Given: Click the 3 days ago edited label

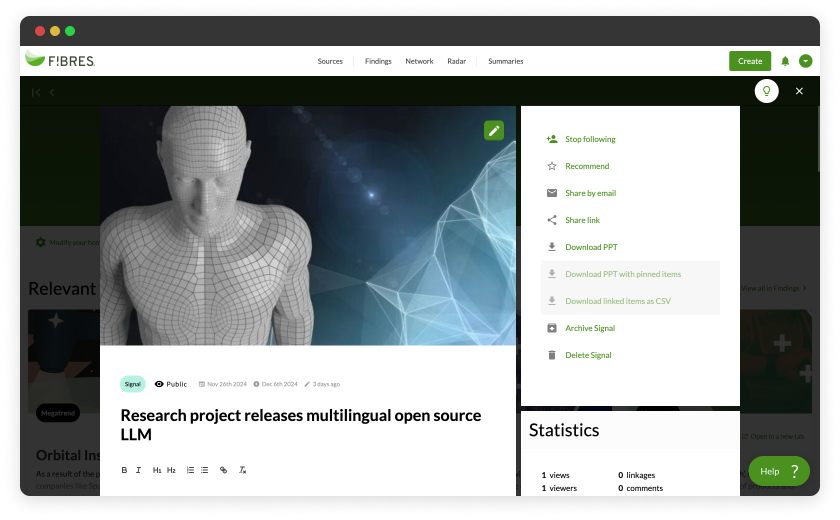Looking at the screenshot, I should [x=322, y=384].
